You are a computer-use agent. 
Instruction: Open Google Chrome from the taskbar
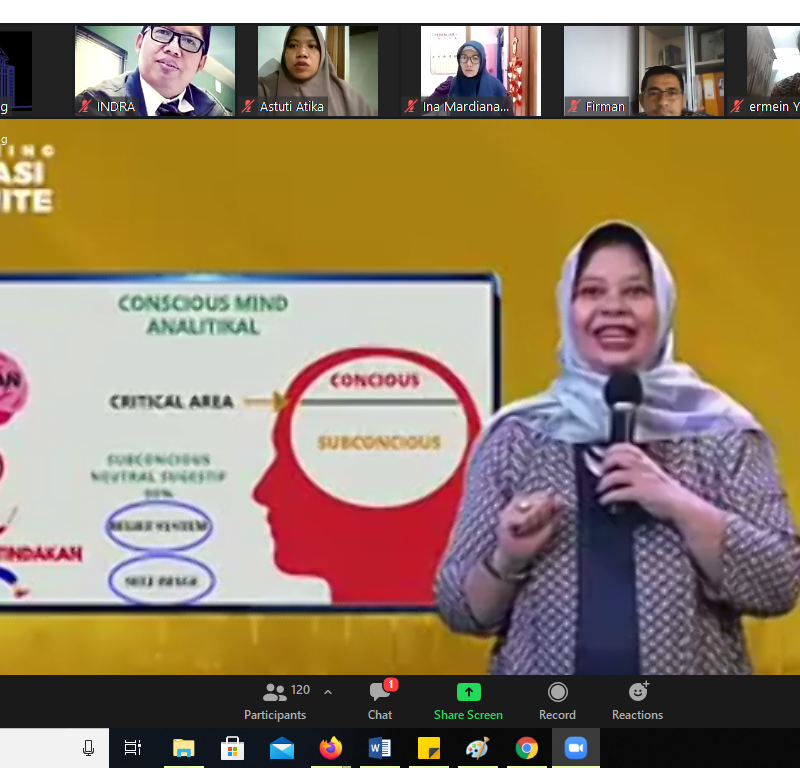[x=527, y=748]
